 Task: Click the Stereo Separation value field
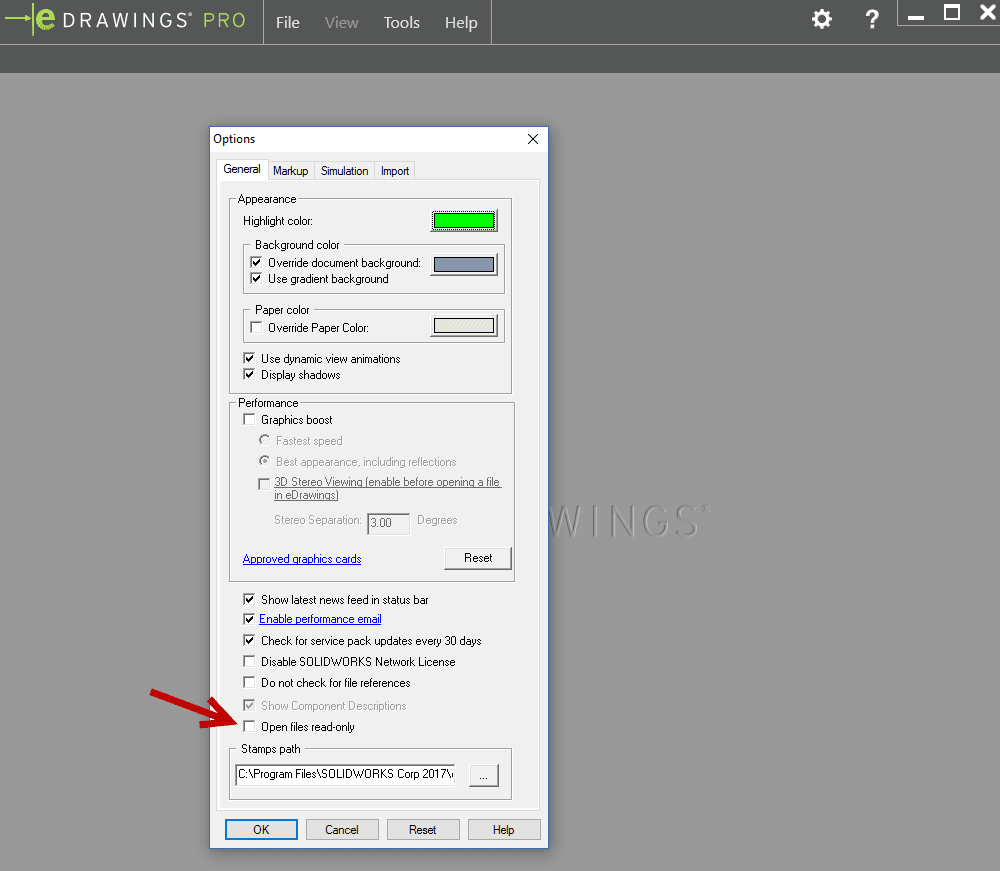point(388,523)
